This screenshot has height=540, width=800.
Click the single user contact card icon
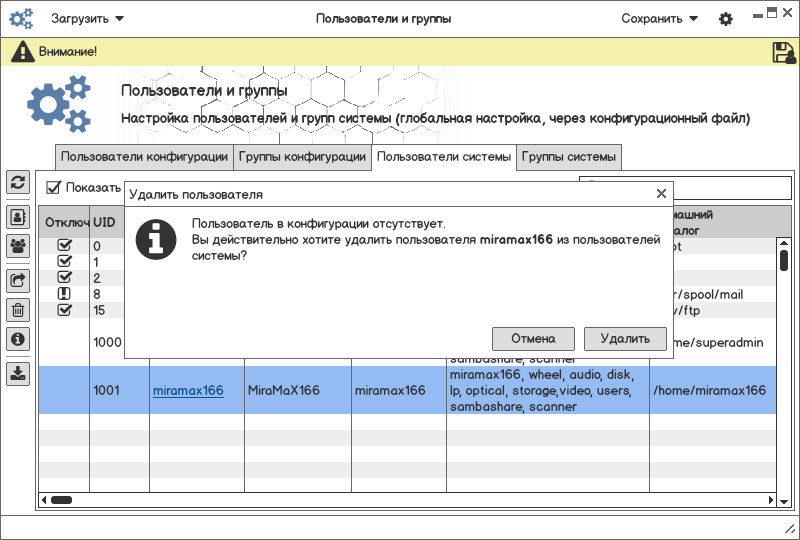click(x=18, y=216)
